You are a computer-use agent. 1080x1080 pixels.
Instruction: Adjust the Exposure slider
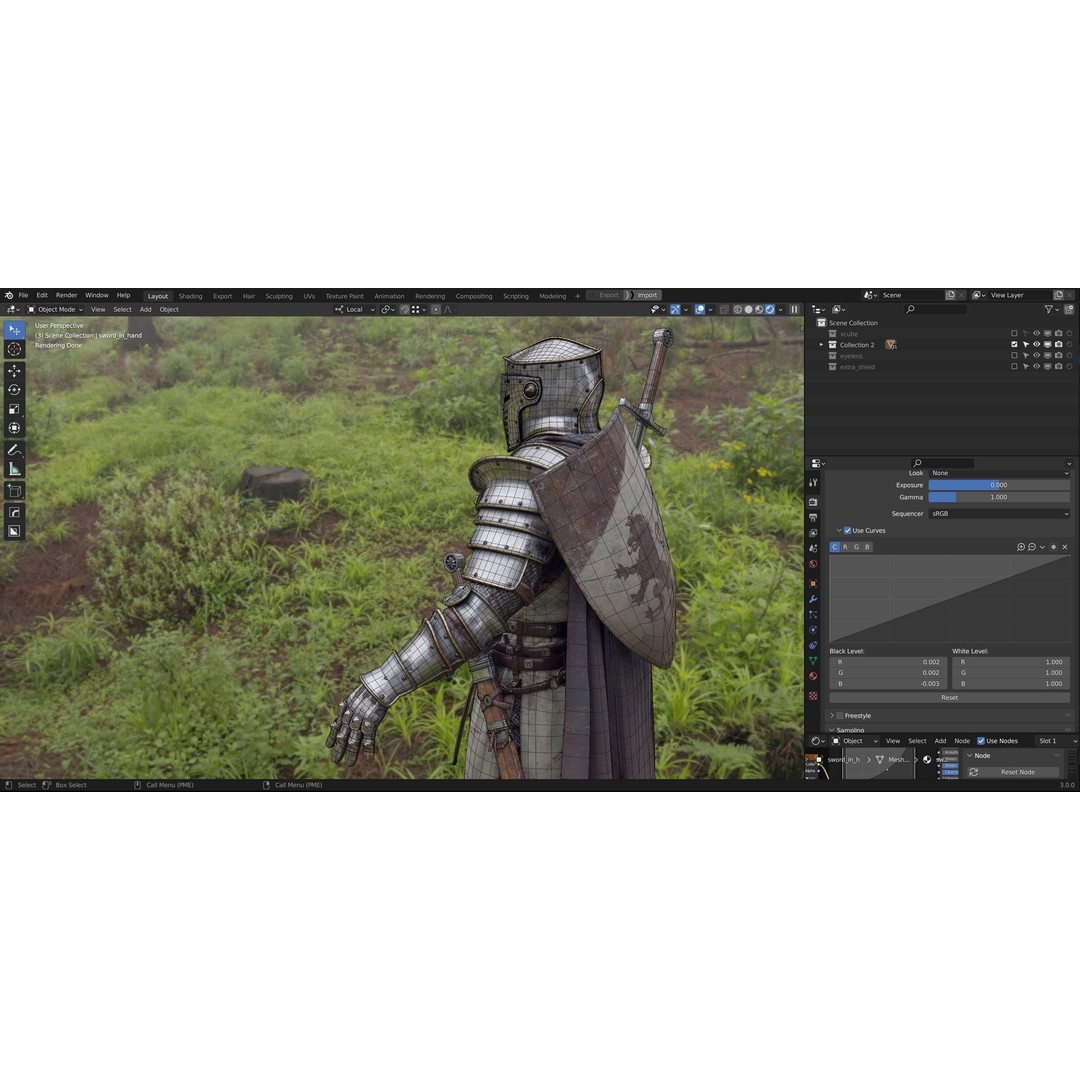tap(999, 485)
